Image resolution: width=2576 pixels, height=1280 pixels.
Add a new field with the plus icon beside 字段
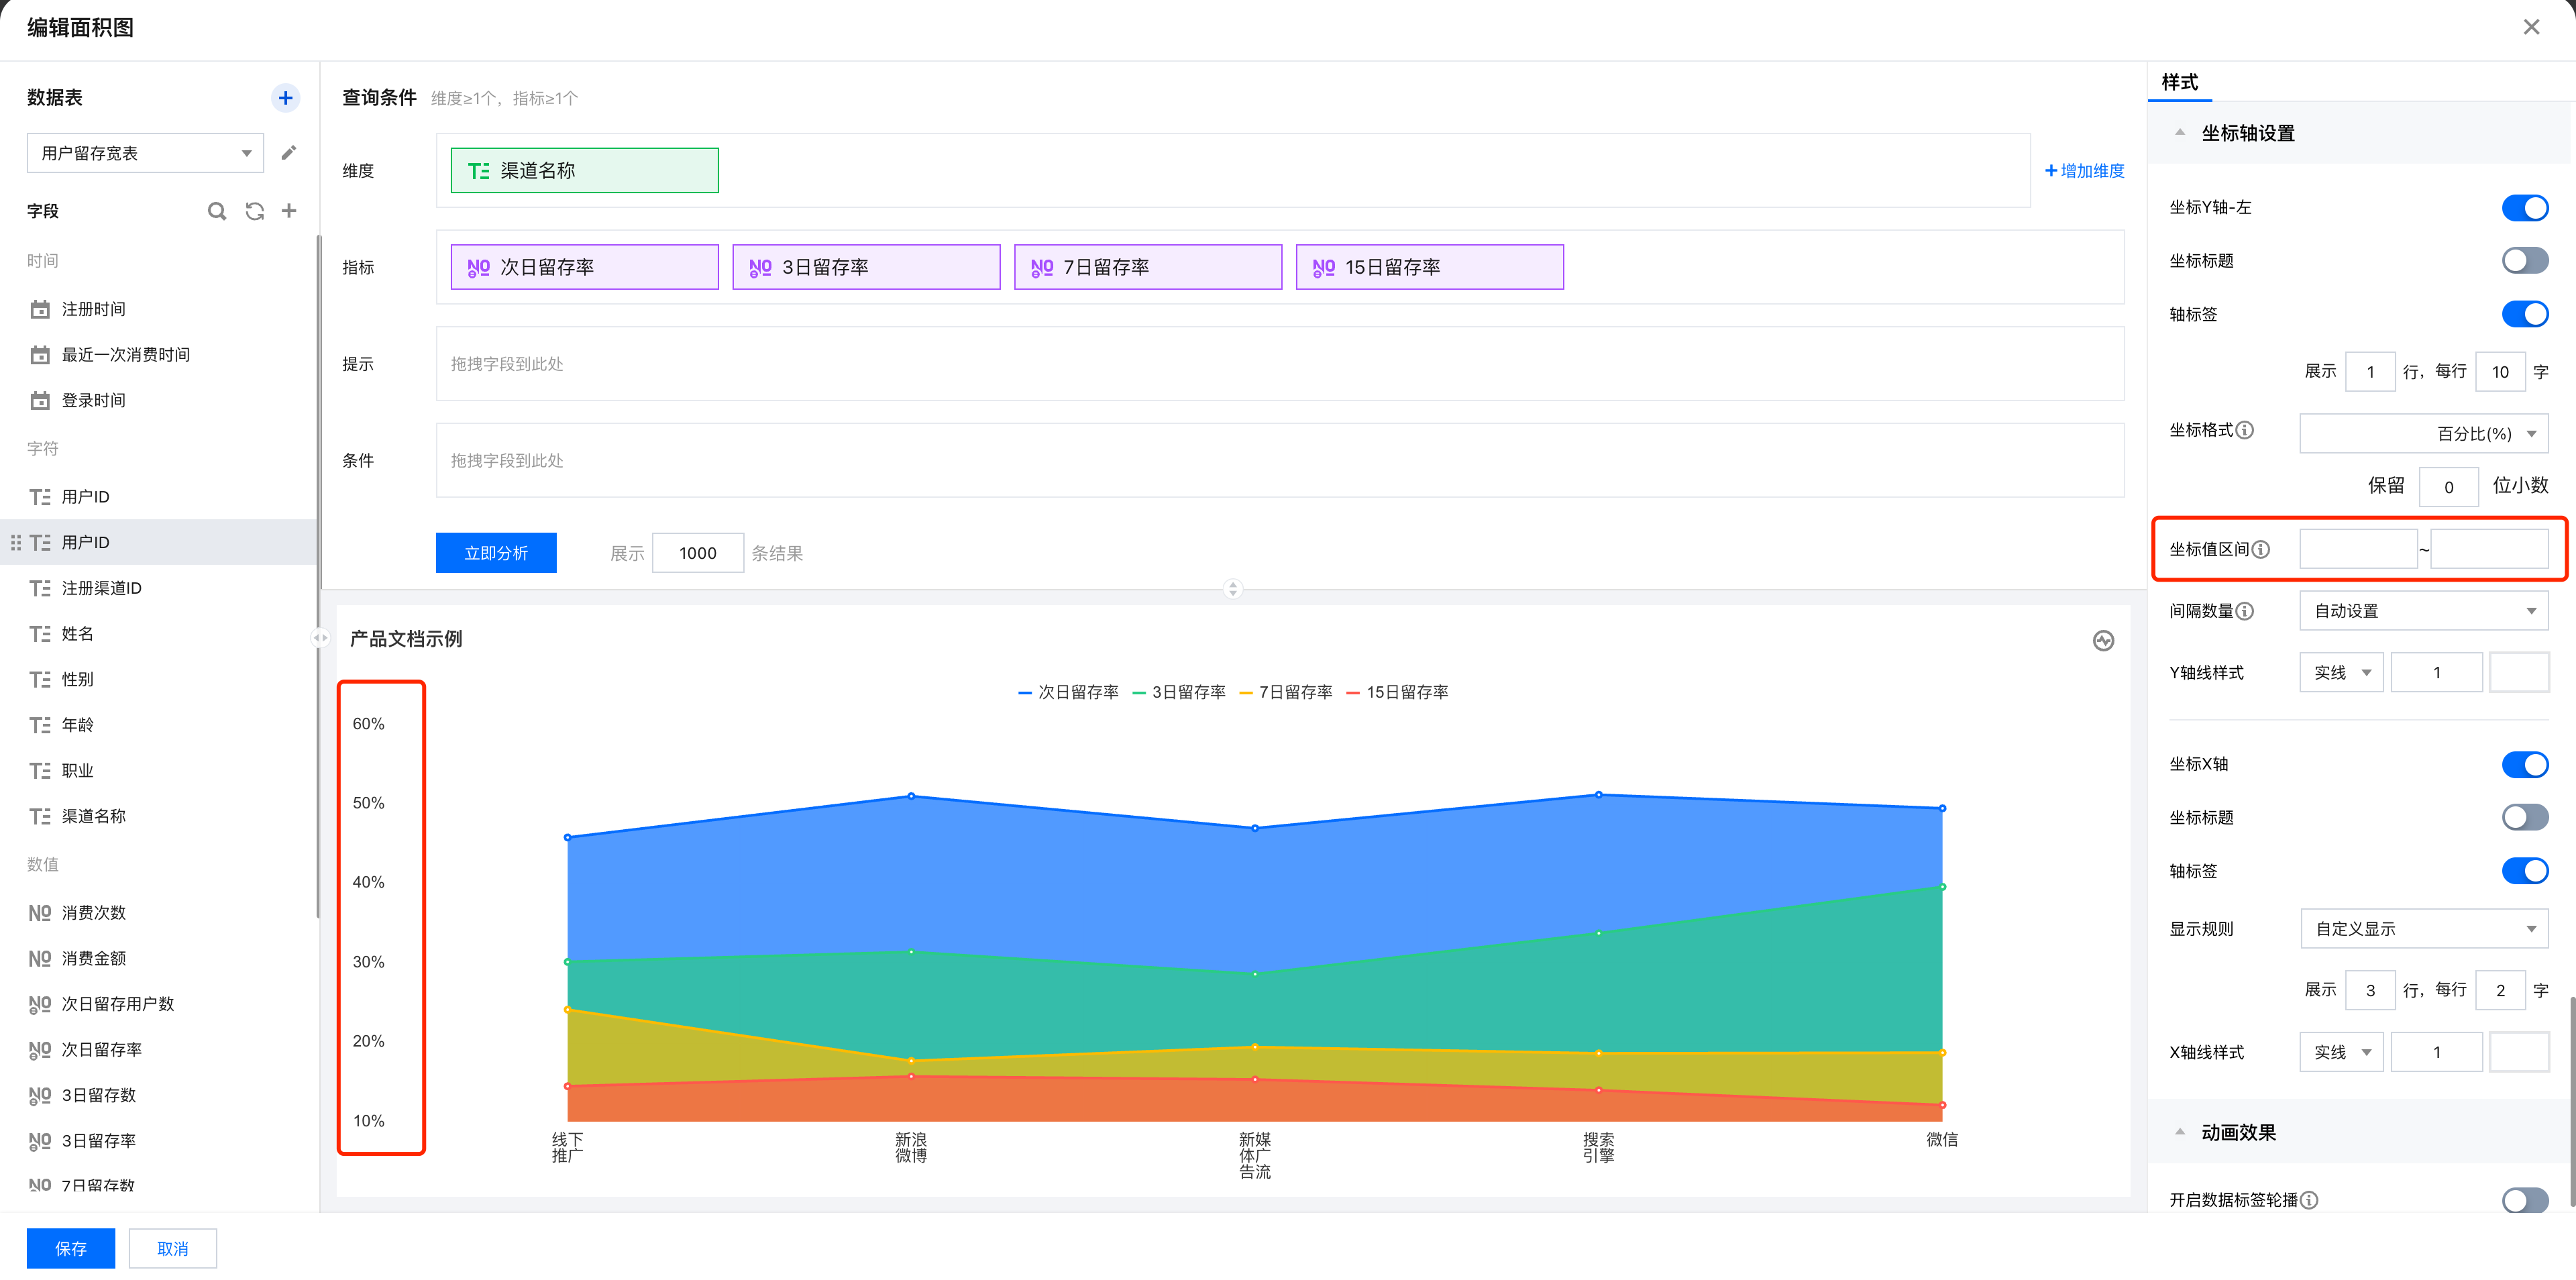click(289, 211)
